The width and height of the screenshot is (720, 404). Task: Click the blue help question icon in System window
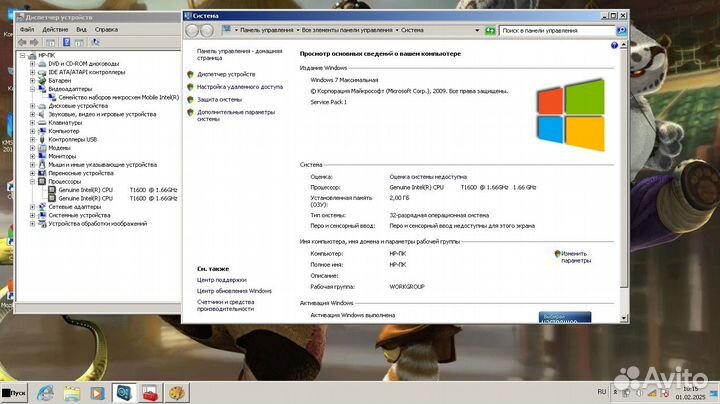614,45
